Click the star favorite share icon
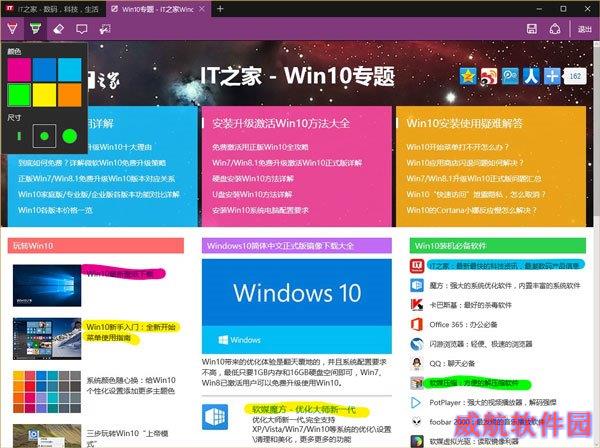Screen dimensions: 600x448 point(468,76)
